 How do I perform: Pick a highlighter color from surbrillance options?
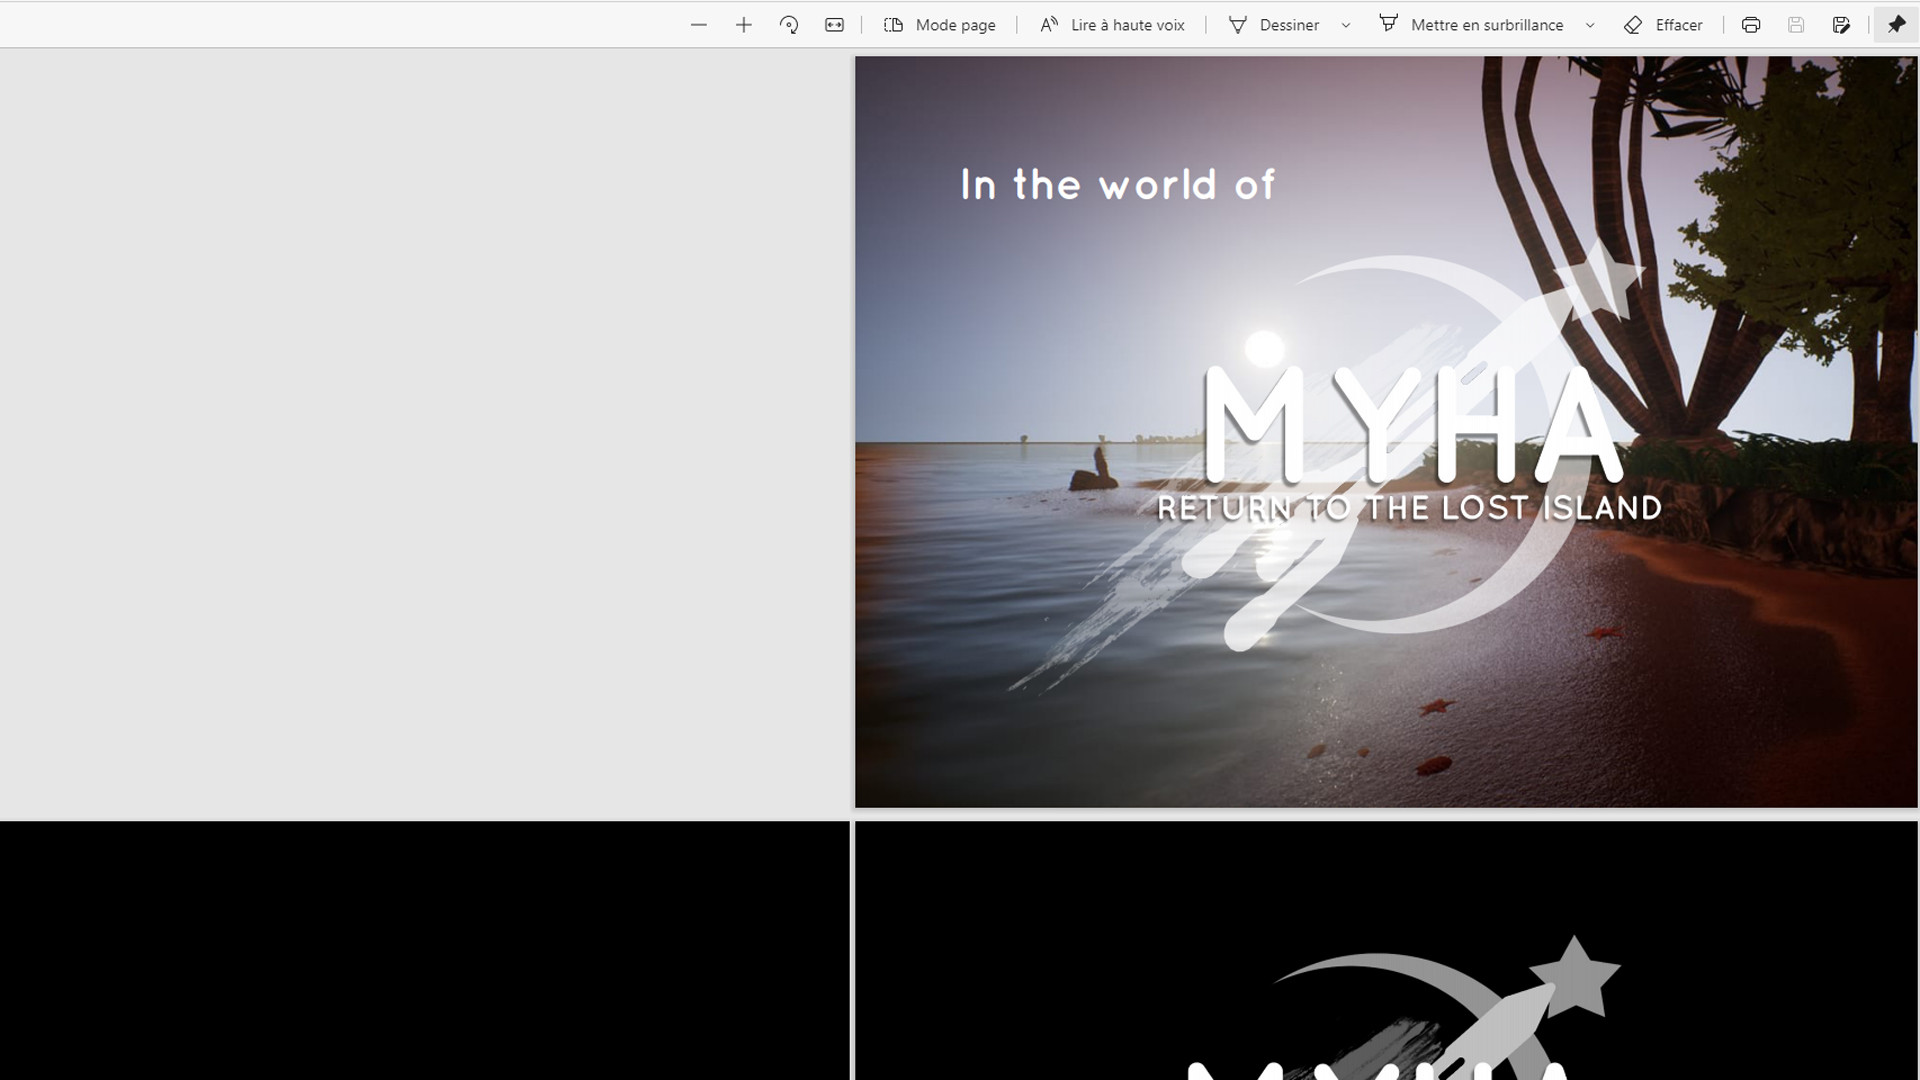tap(1590, 24)
